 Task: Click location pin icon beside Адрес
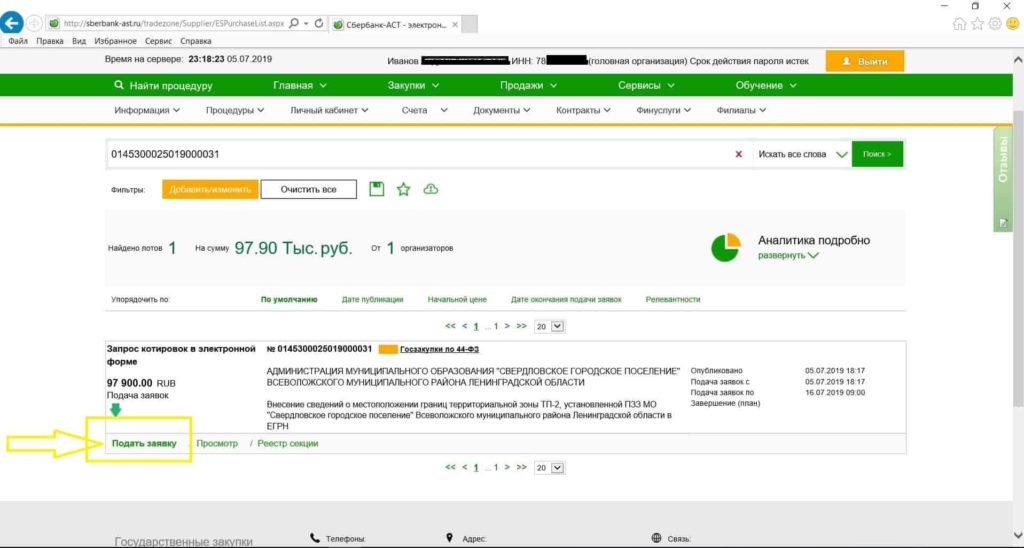coord(449,538)
